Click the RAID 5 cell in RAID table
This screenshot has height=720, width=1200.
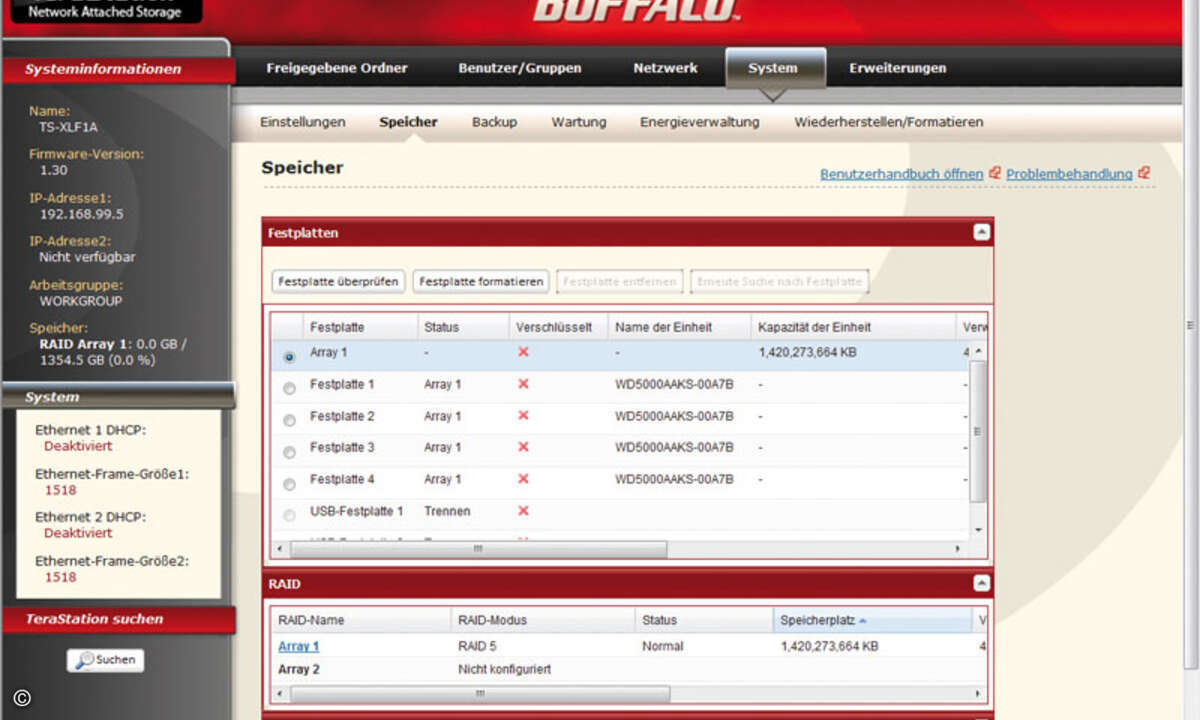pyautogui.click(x=477, y=646)
